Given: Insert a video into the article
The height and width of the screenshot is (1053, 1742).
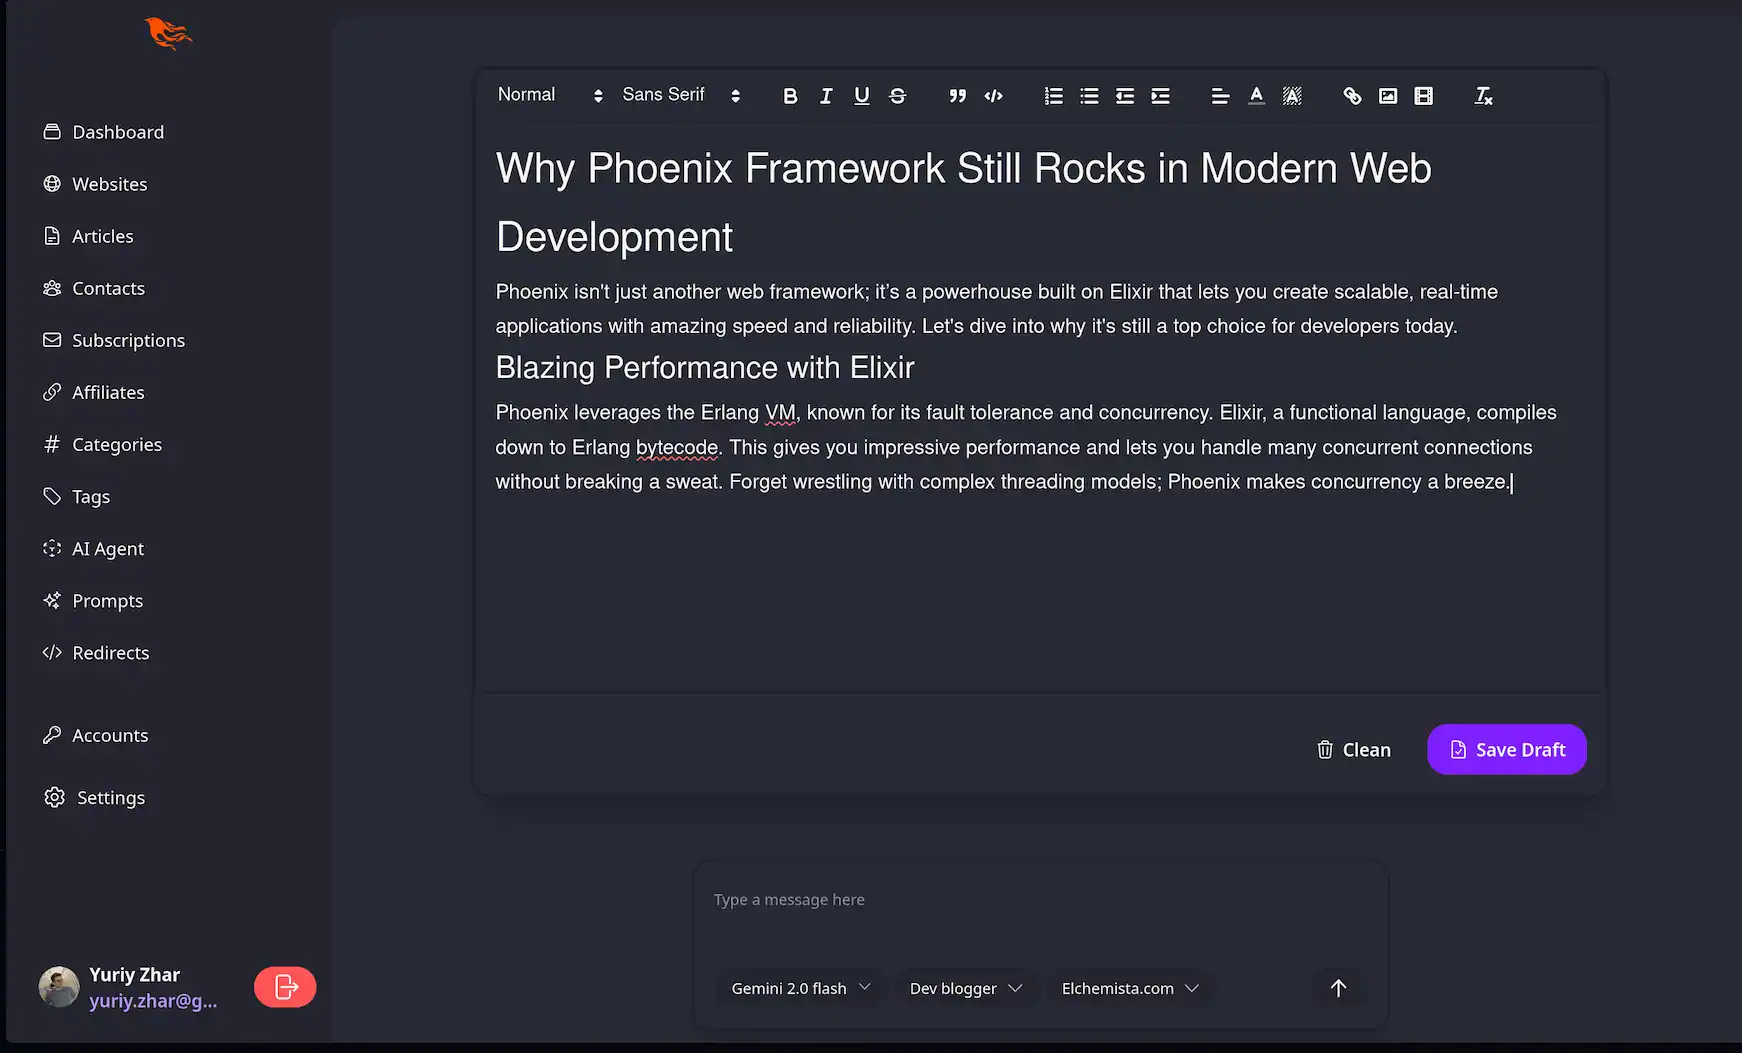Looking at the screenshot, I should tap(1424, 95).
